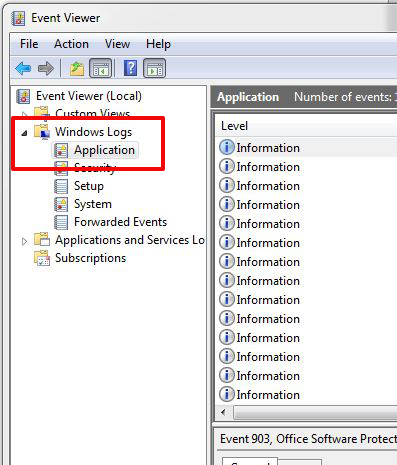Expand Applications and Services Logs node

[24, 241]
